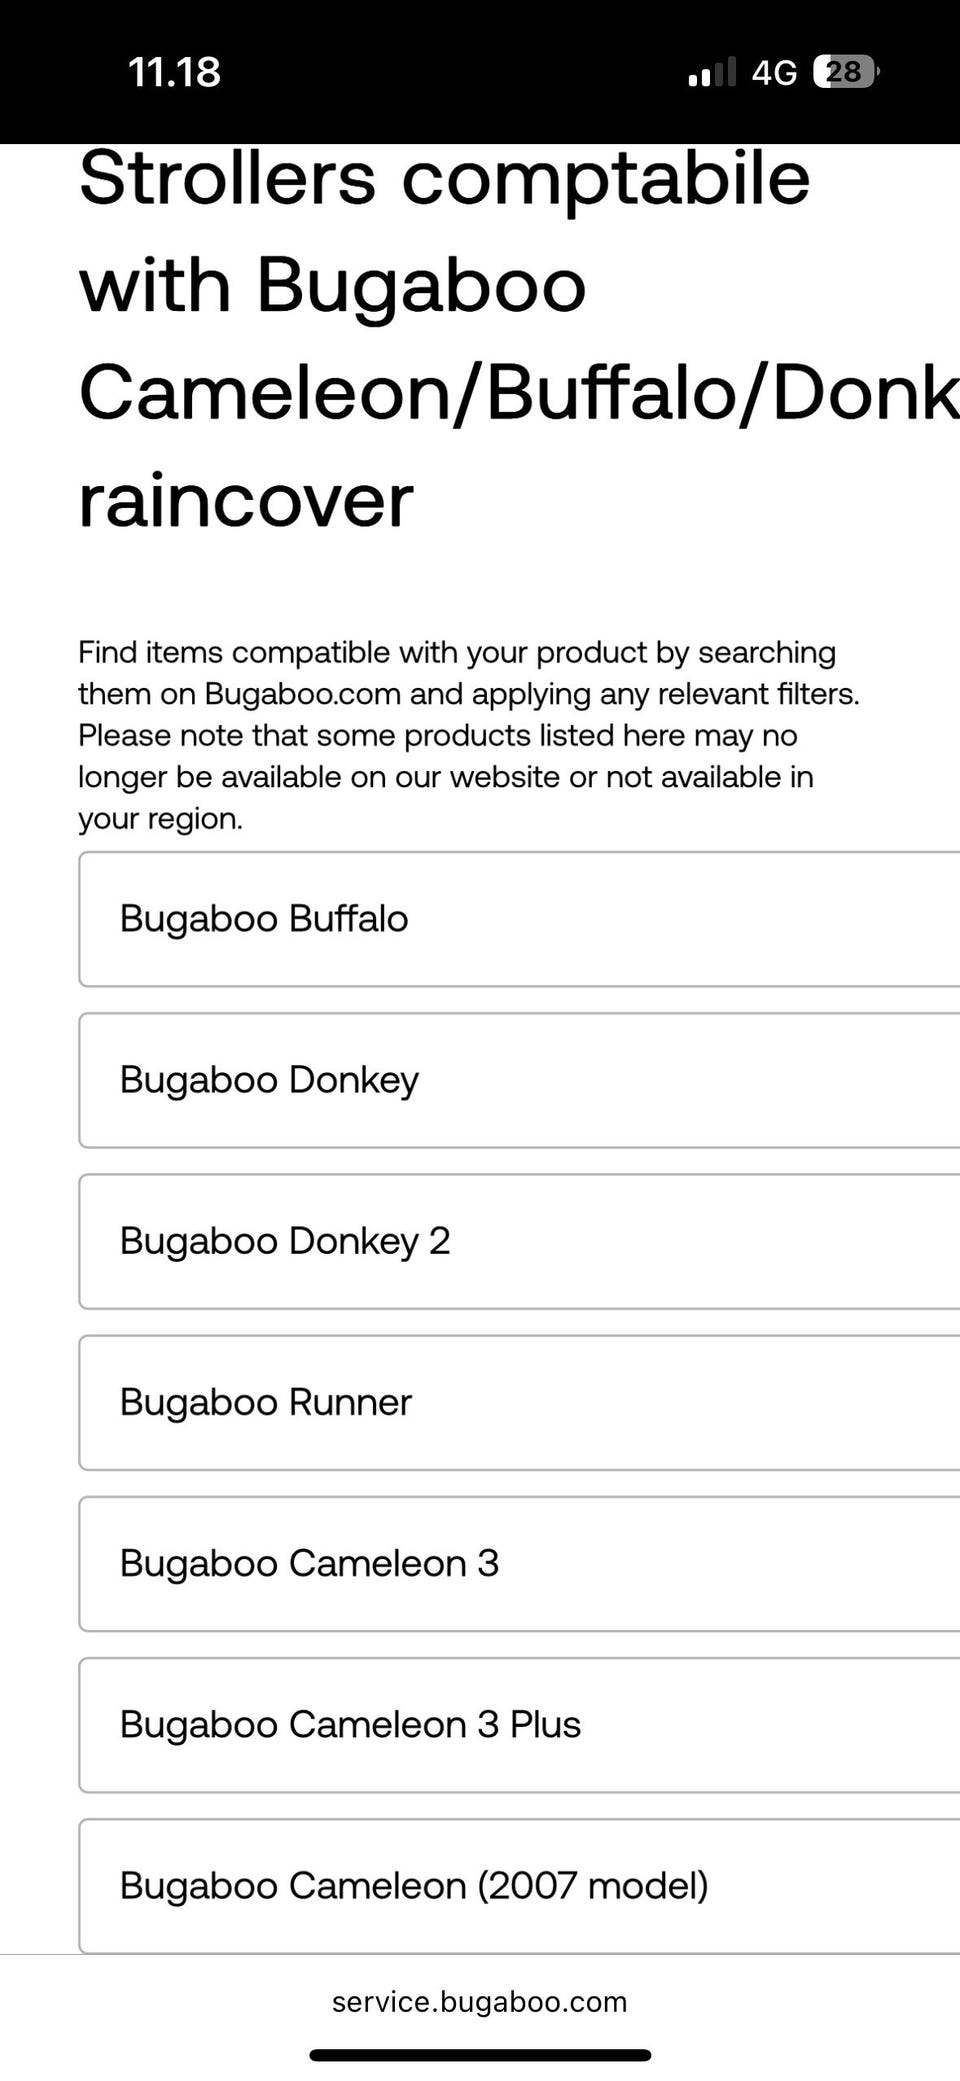Tap the 4G network indicator
This screenshot has height=2081, width=960.
coord(774,72)
